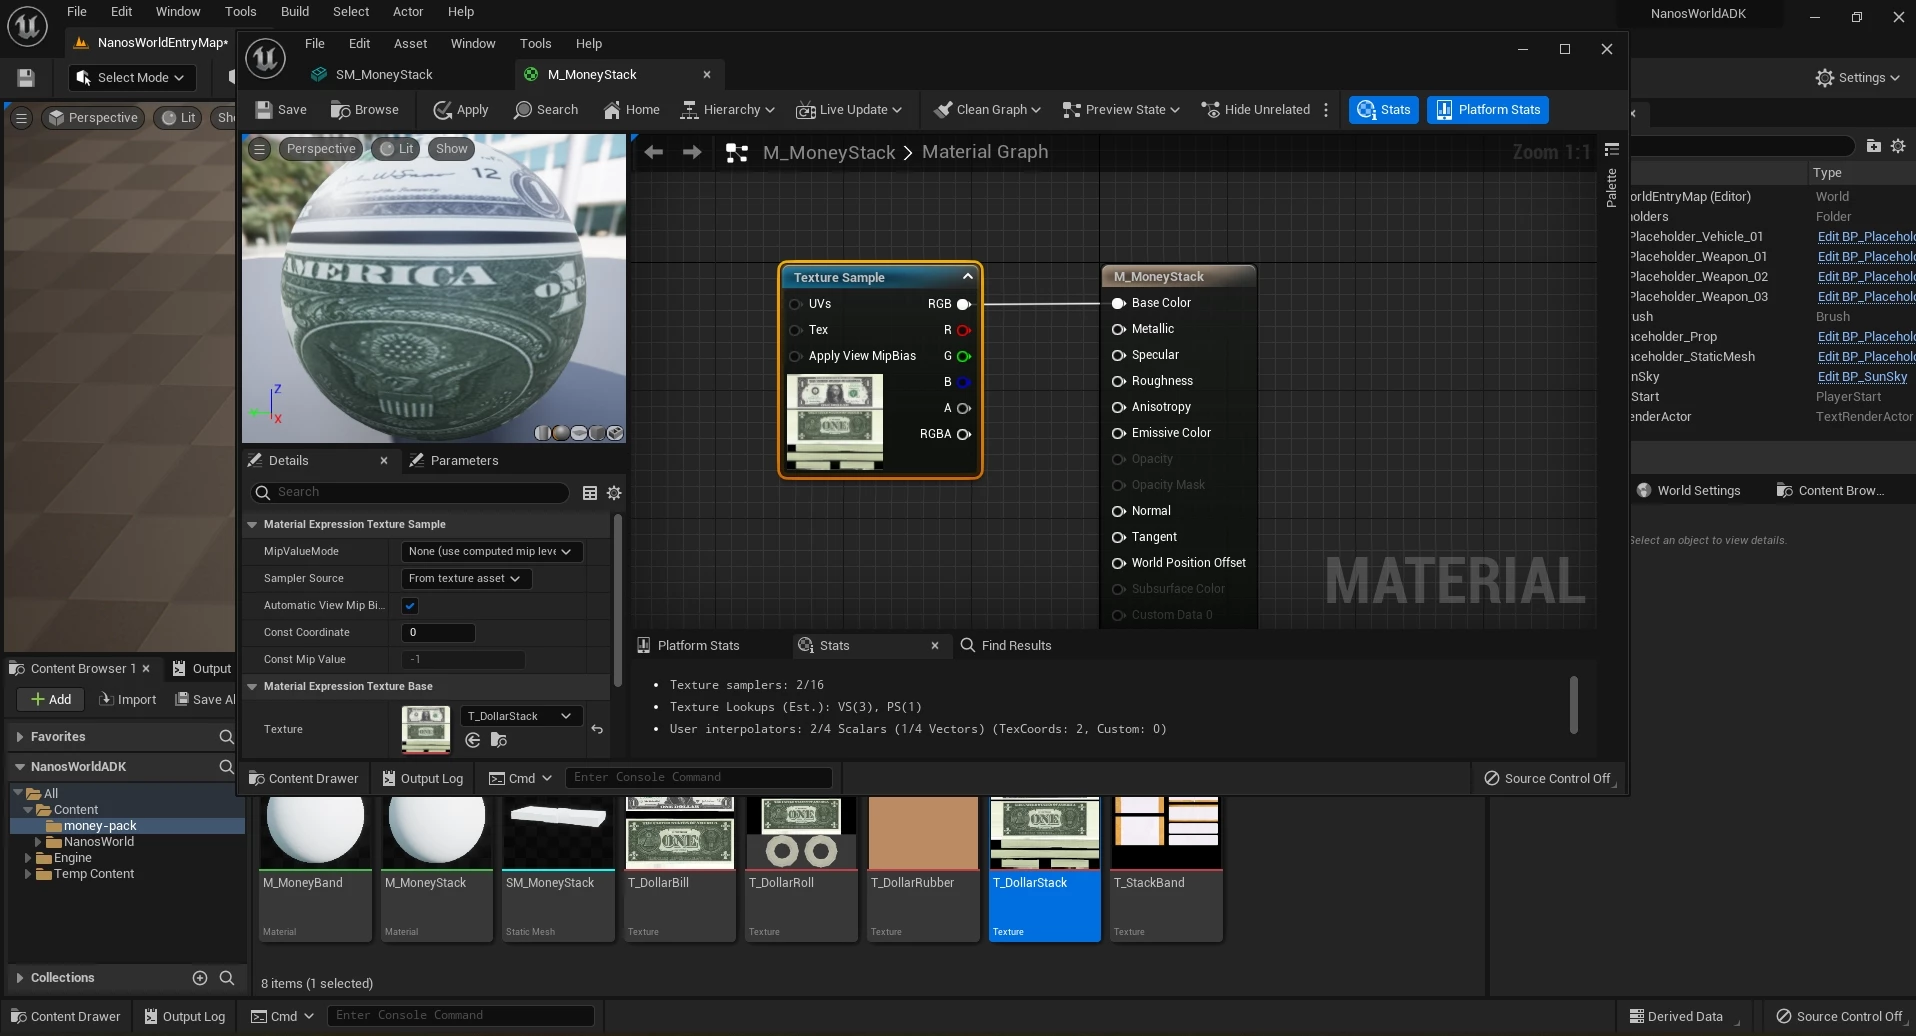Click Edit BP_SunSky link in outliner
1916x1036 pixels.
[x=1861, y=377]
